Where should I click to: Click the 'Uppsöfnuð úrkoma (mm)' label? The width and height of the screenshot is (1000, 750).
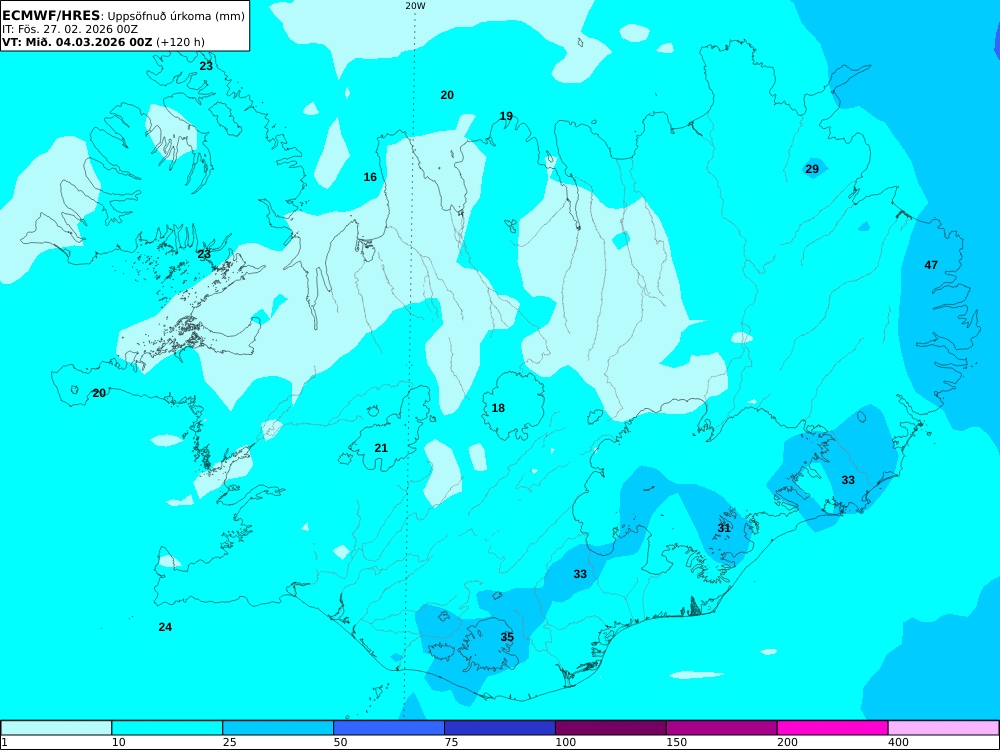point(176,16)
